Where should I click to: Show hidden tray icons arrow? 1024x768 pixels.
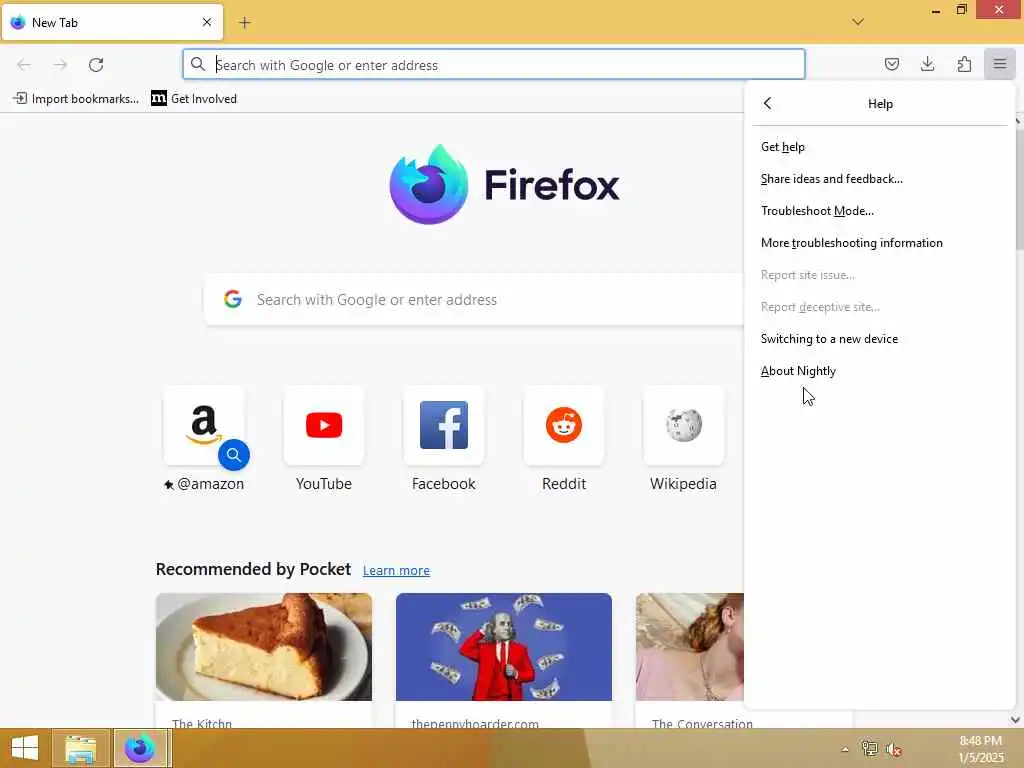pos(844,749)
